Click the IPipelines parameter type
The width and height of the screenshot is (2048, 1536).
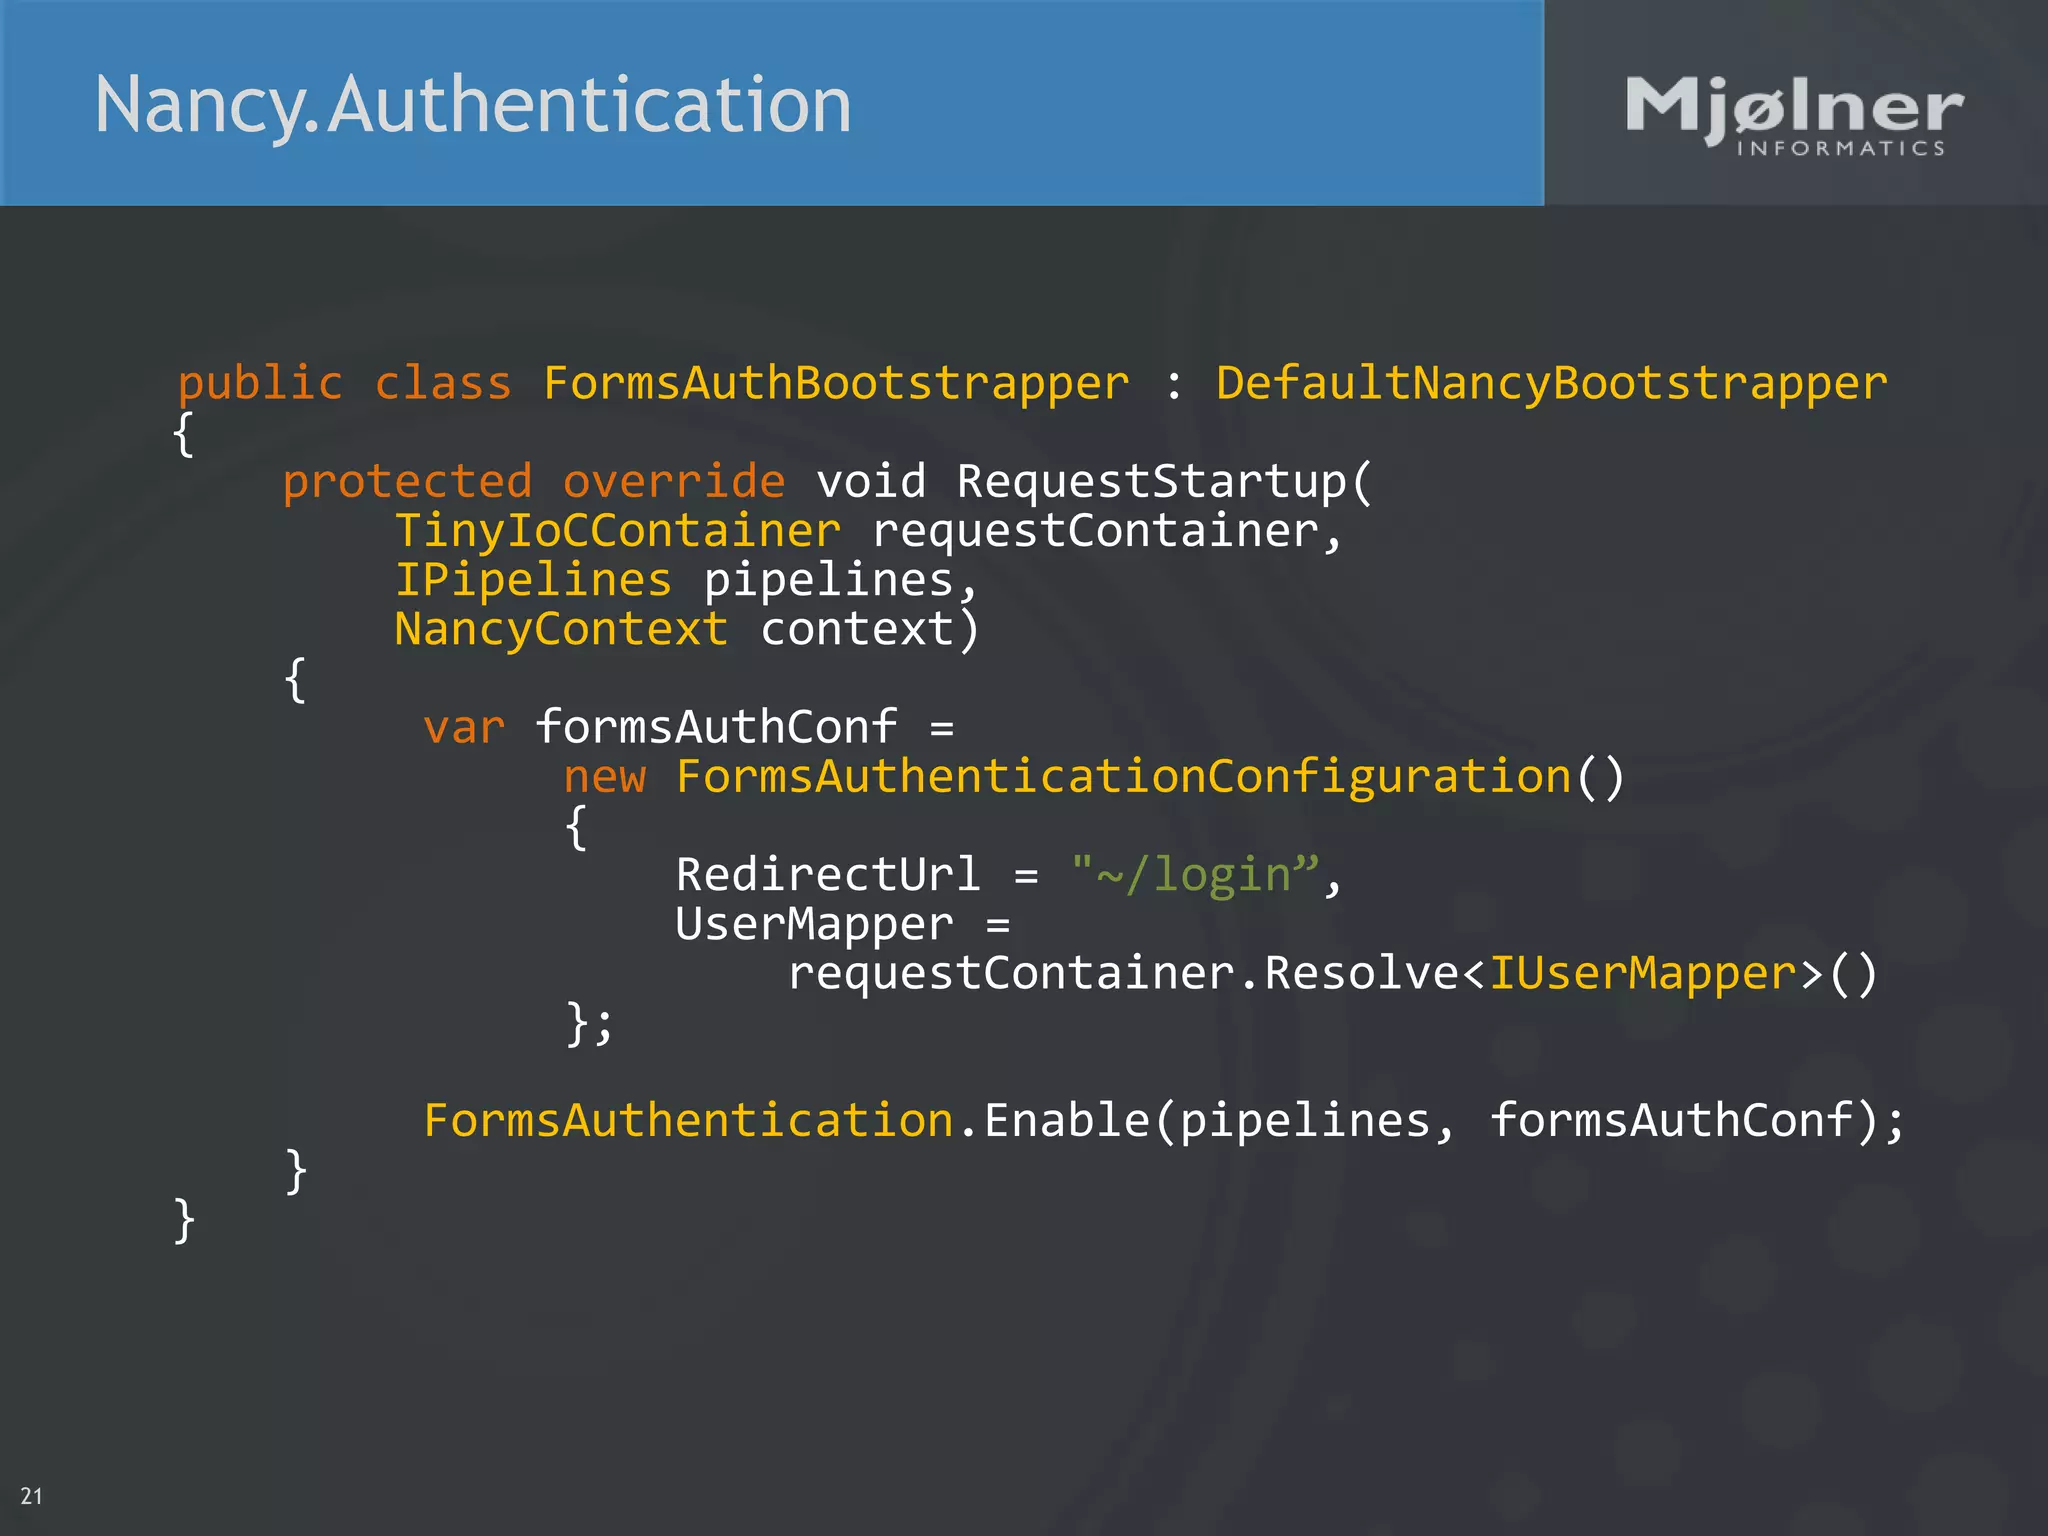533,581
